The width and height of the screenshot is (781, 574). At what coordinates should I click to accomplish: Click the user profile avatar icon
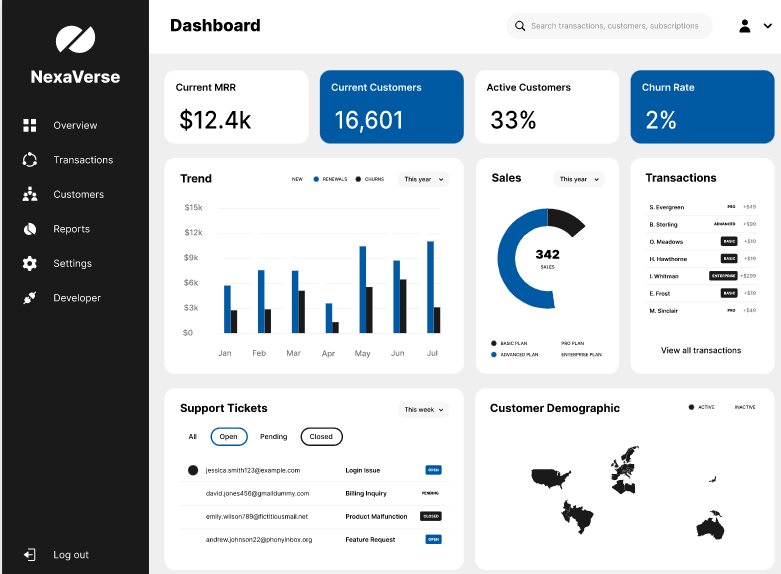tap(745, 26)
